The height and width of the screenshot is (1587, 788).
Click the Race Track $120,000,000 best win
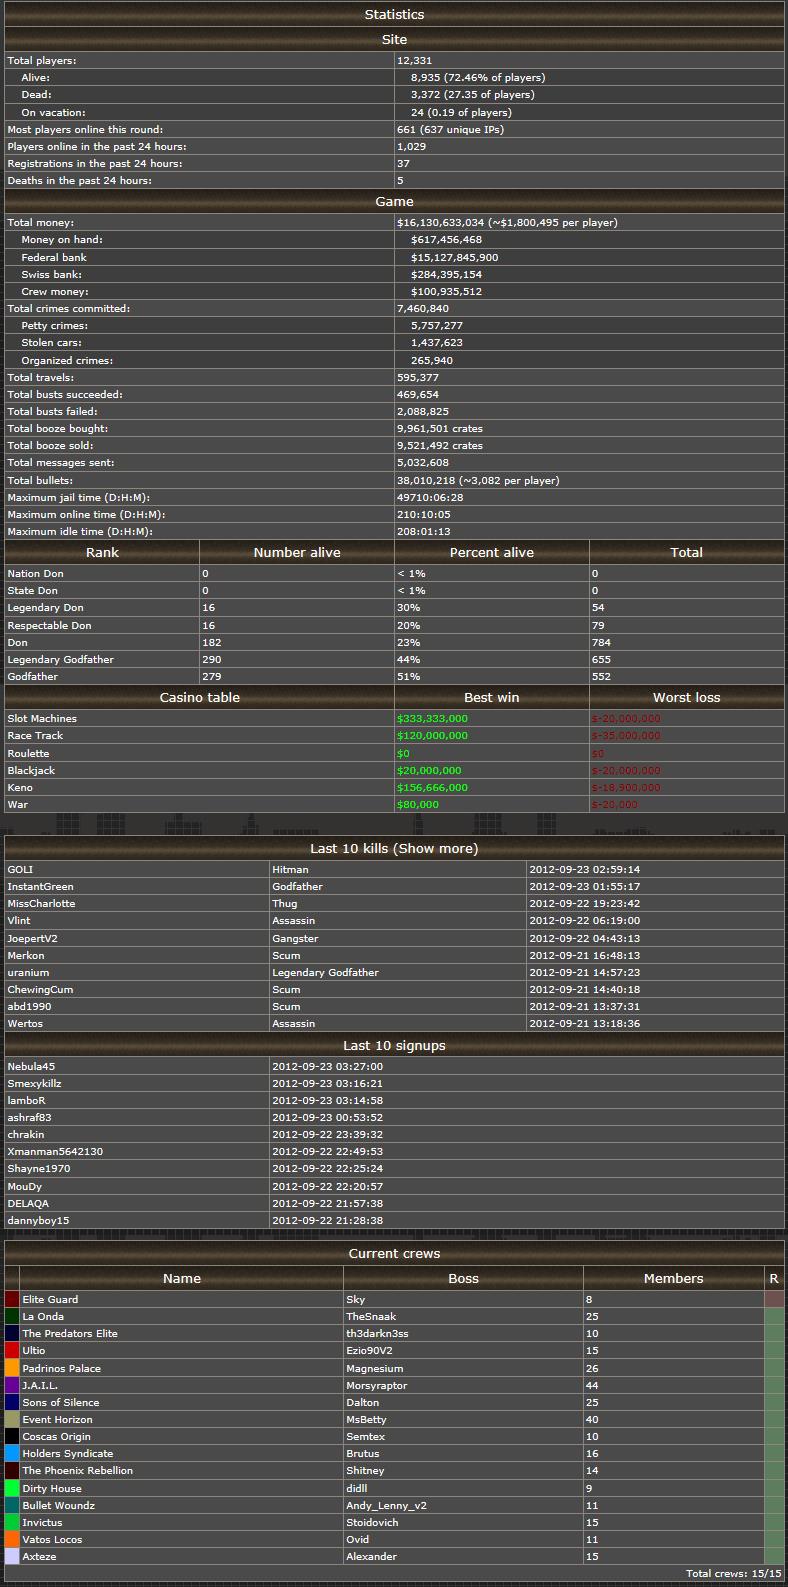pos(432,736)
